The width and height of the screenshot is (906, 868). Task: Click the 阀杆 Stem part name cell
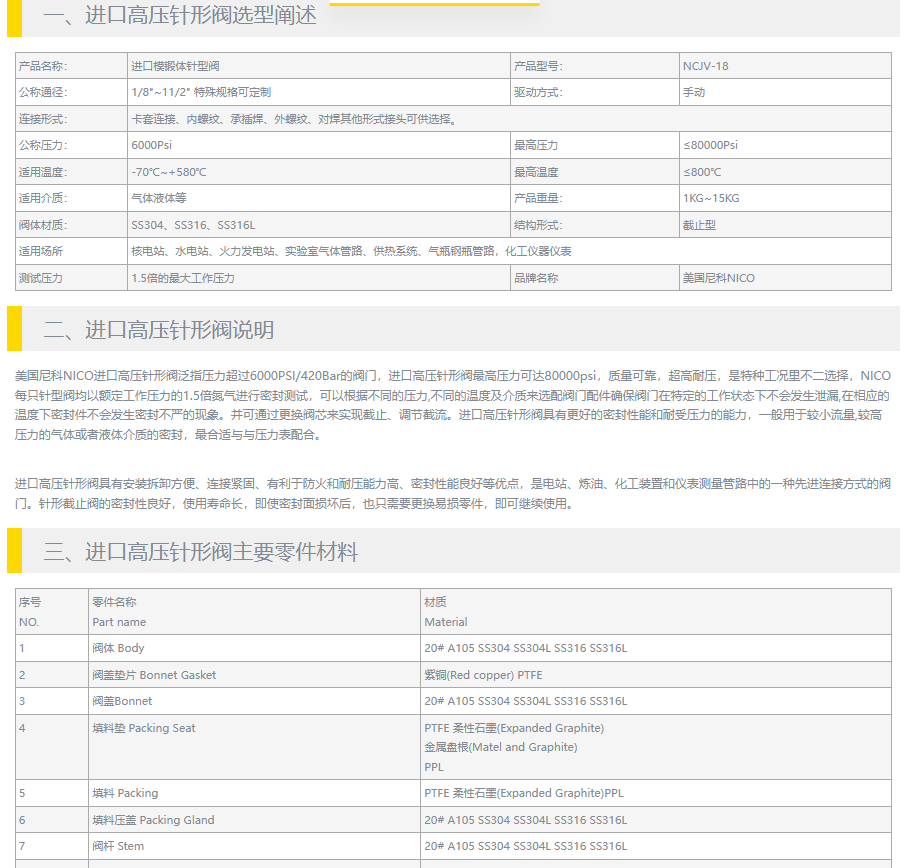[x=118, y=846]
